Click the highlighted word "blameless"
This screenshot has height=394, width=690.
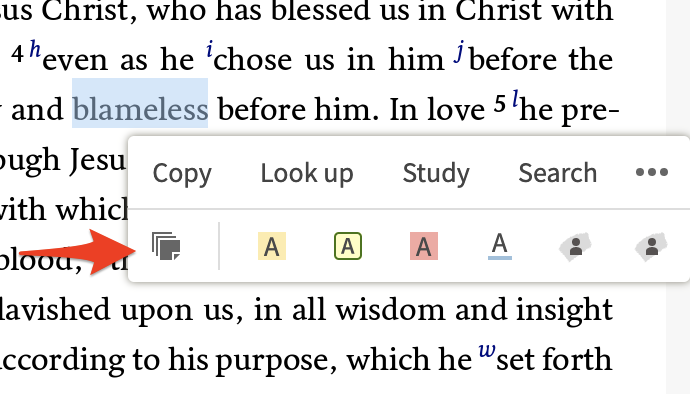[x=140, y=109]
